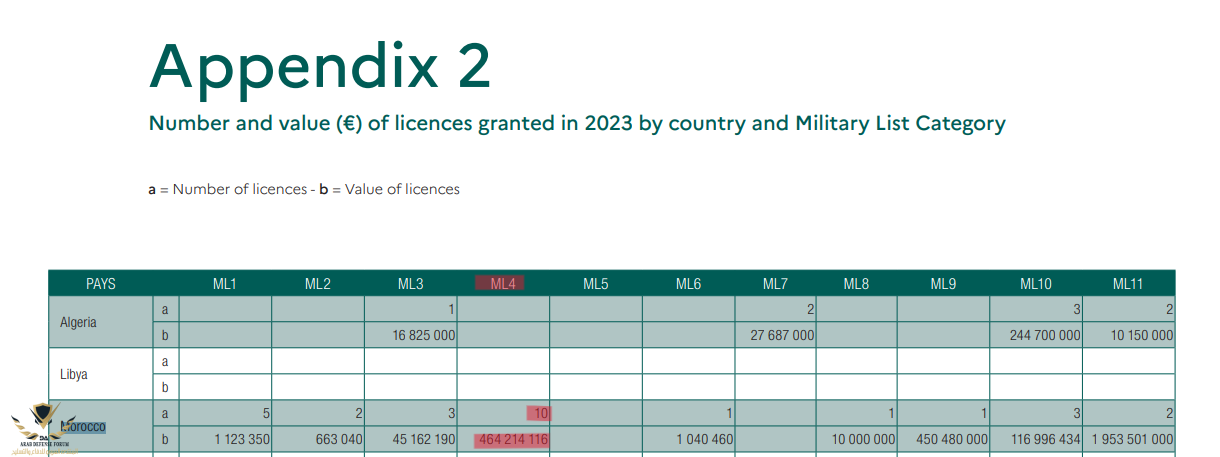Click the PAYS column header
This screenshot has height=457, width=1220.
coord(101,284)
